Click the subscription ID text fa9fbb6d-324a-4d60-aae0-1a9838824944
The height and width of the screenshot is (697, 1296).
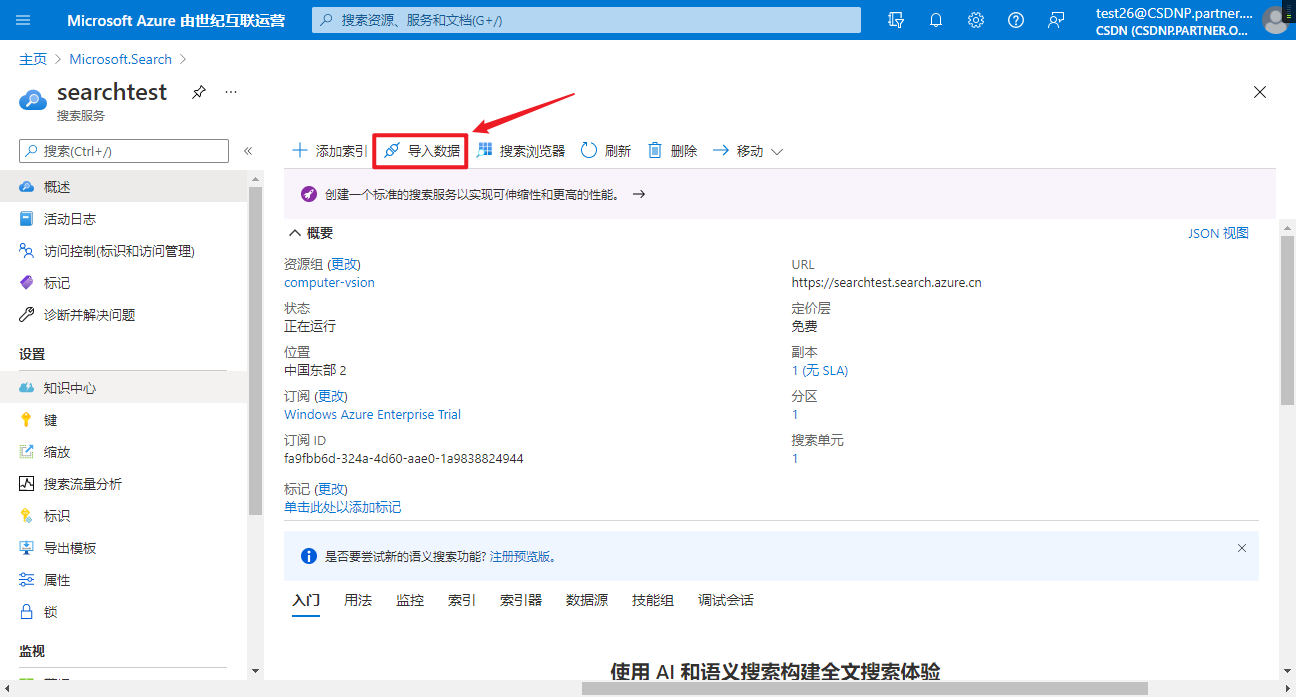(404, 459)
